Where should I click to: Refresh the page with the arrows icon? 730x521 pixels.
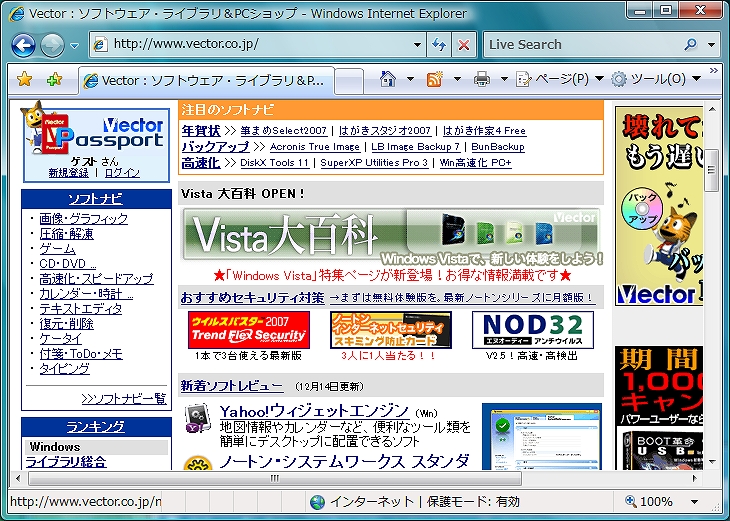click(439, 45)
